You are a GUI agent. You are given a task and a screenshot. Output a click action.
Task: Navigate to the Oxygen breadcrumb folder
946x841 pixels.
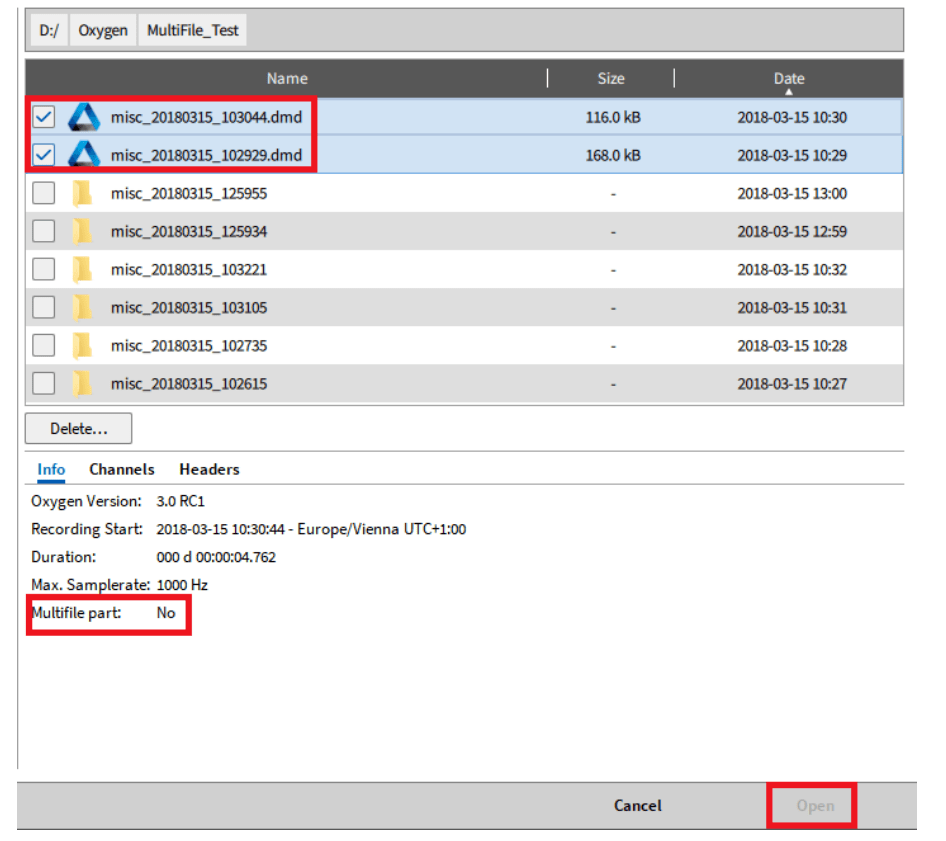(x=103, y=30)
